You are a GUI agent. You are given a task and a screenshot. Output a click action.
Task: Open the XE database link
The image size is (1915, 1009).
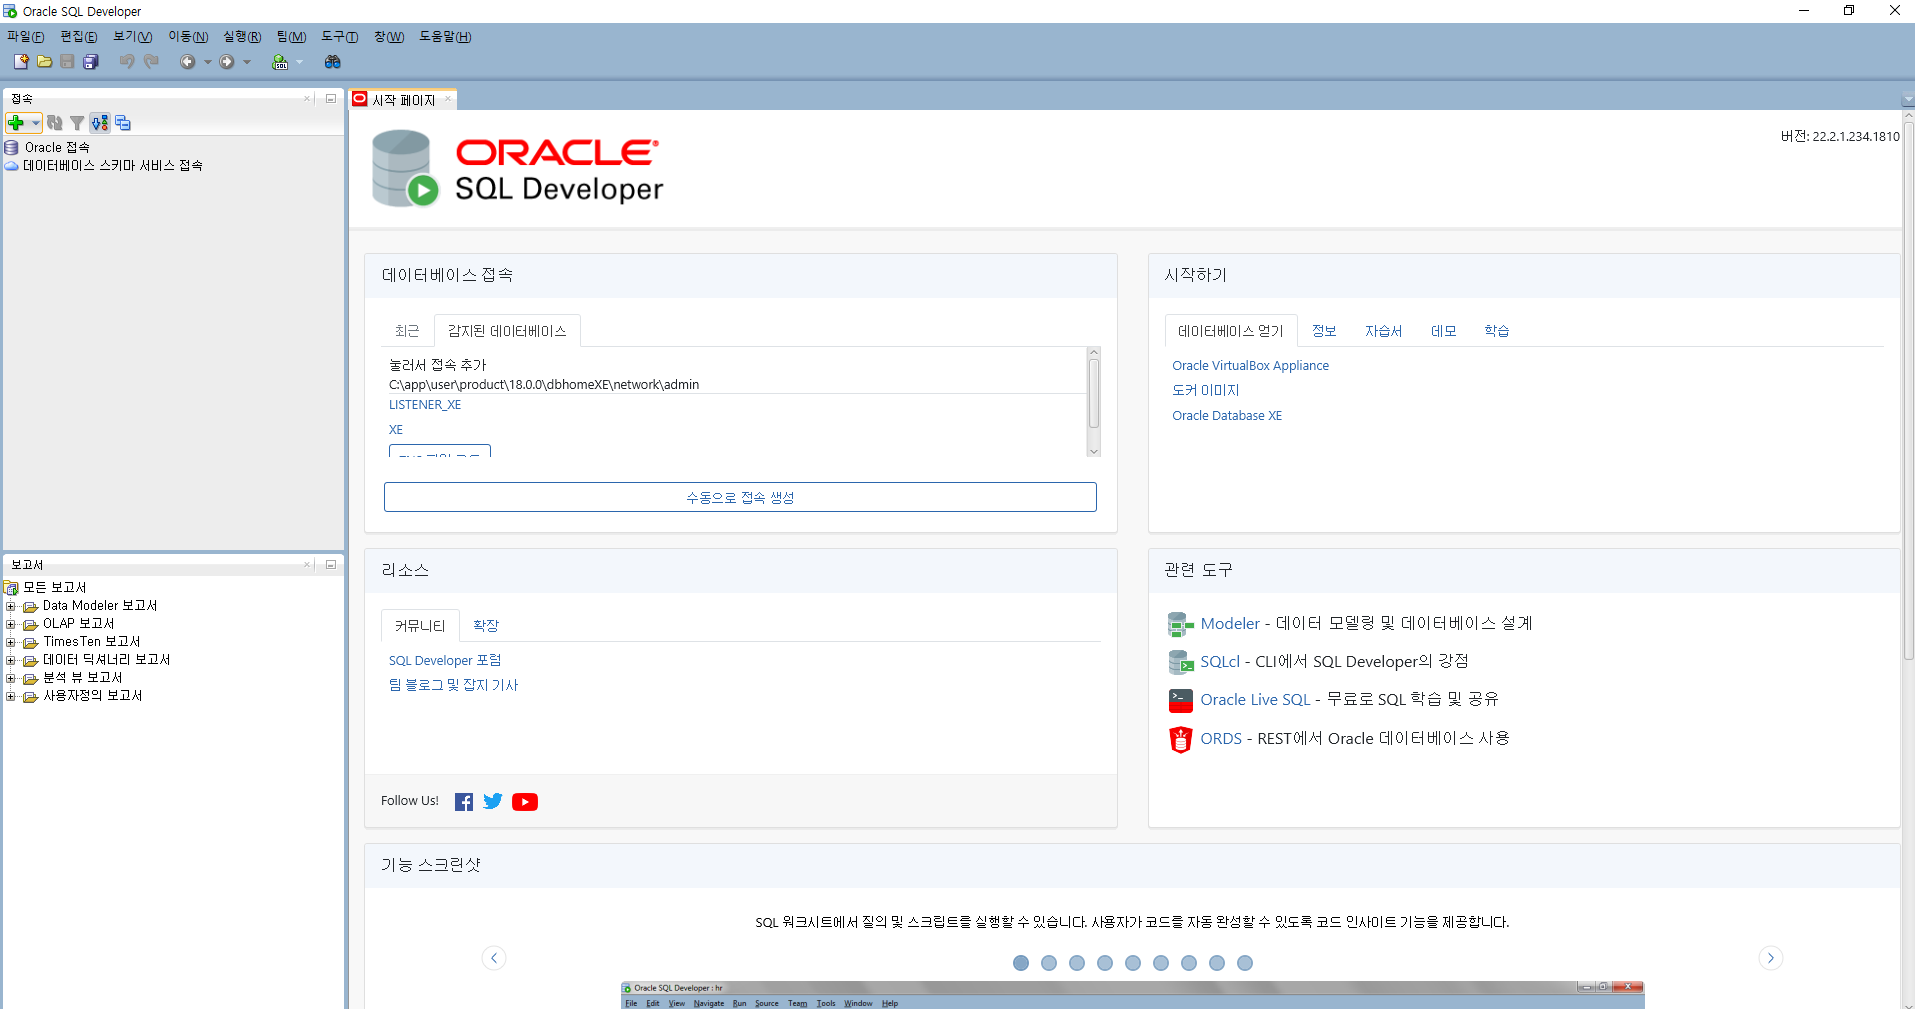(396, 430)
